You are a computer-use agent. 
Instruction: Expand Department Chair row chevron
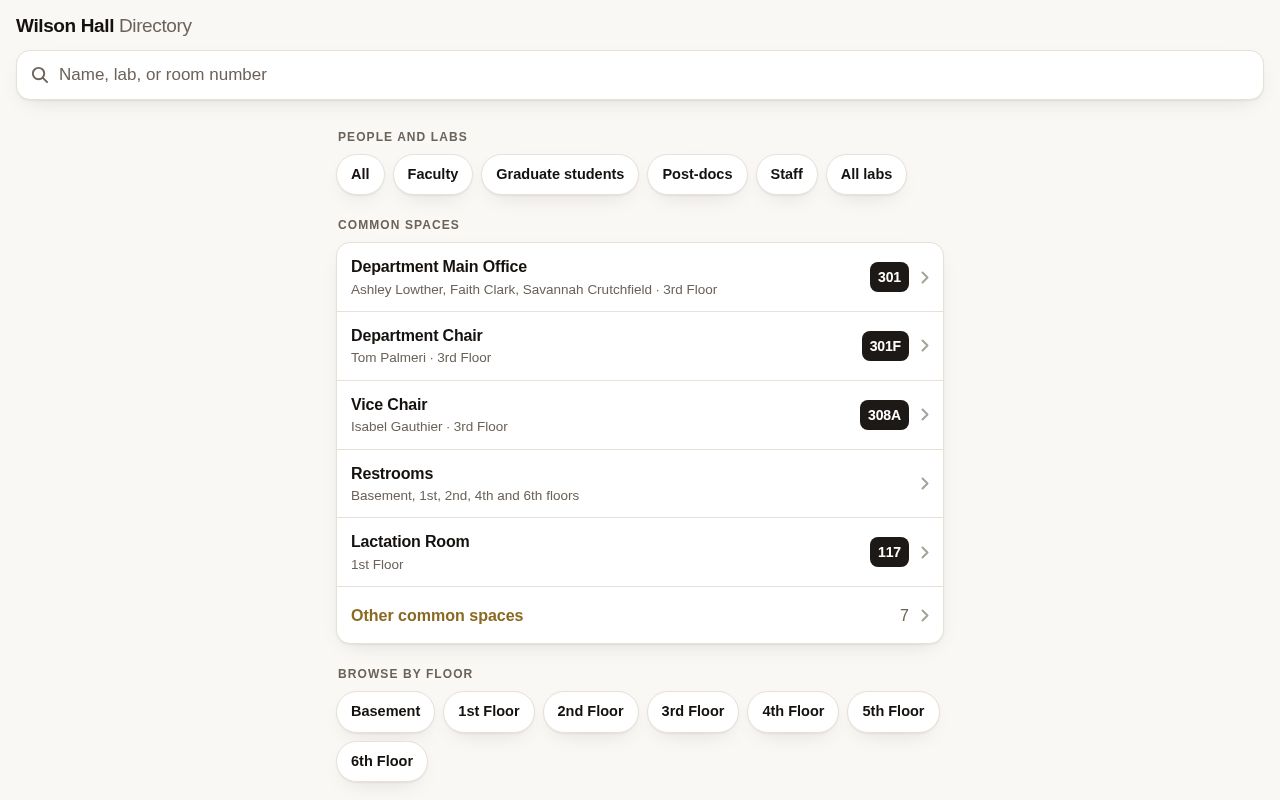925,346
